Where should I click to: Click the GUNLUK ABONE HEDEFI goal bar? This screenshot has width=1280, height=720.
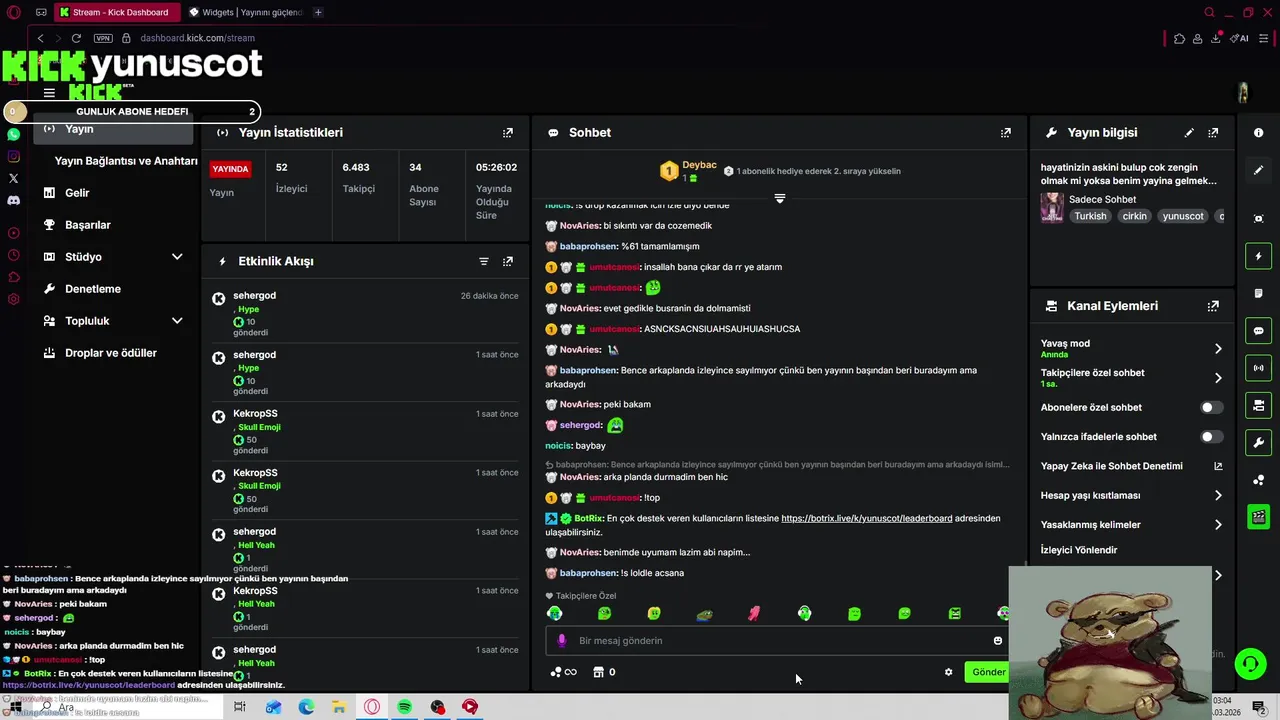click(x=132, y=112)
